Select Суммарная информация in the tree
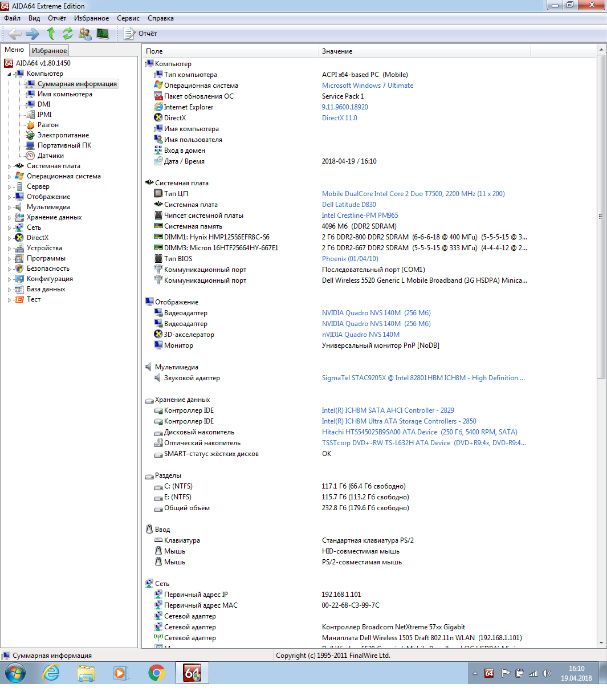The width and height of the screenshot is (607, 700). coord(77,84)
